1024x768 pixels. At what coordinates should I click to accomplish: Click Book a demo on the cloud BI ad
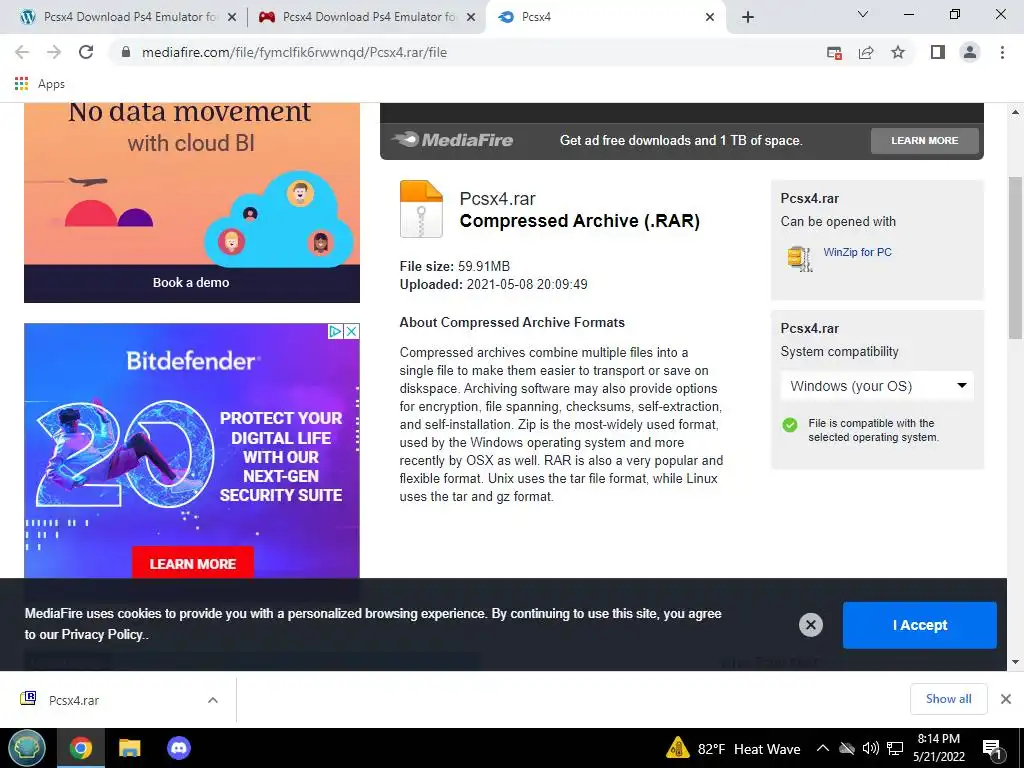point(191,283)
